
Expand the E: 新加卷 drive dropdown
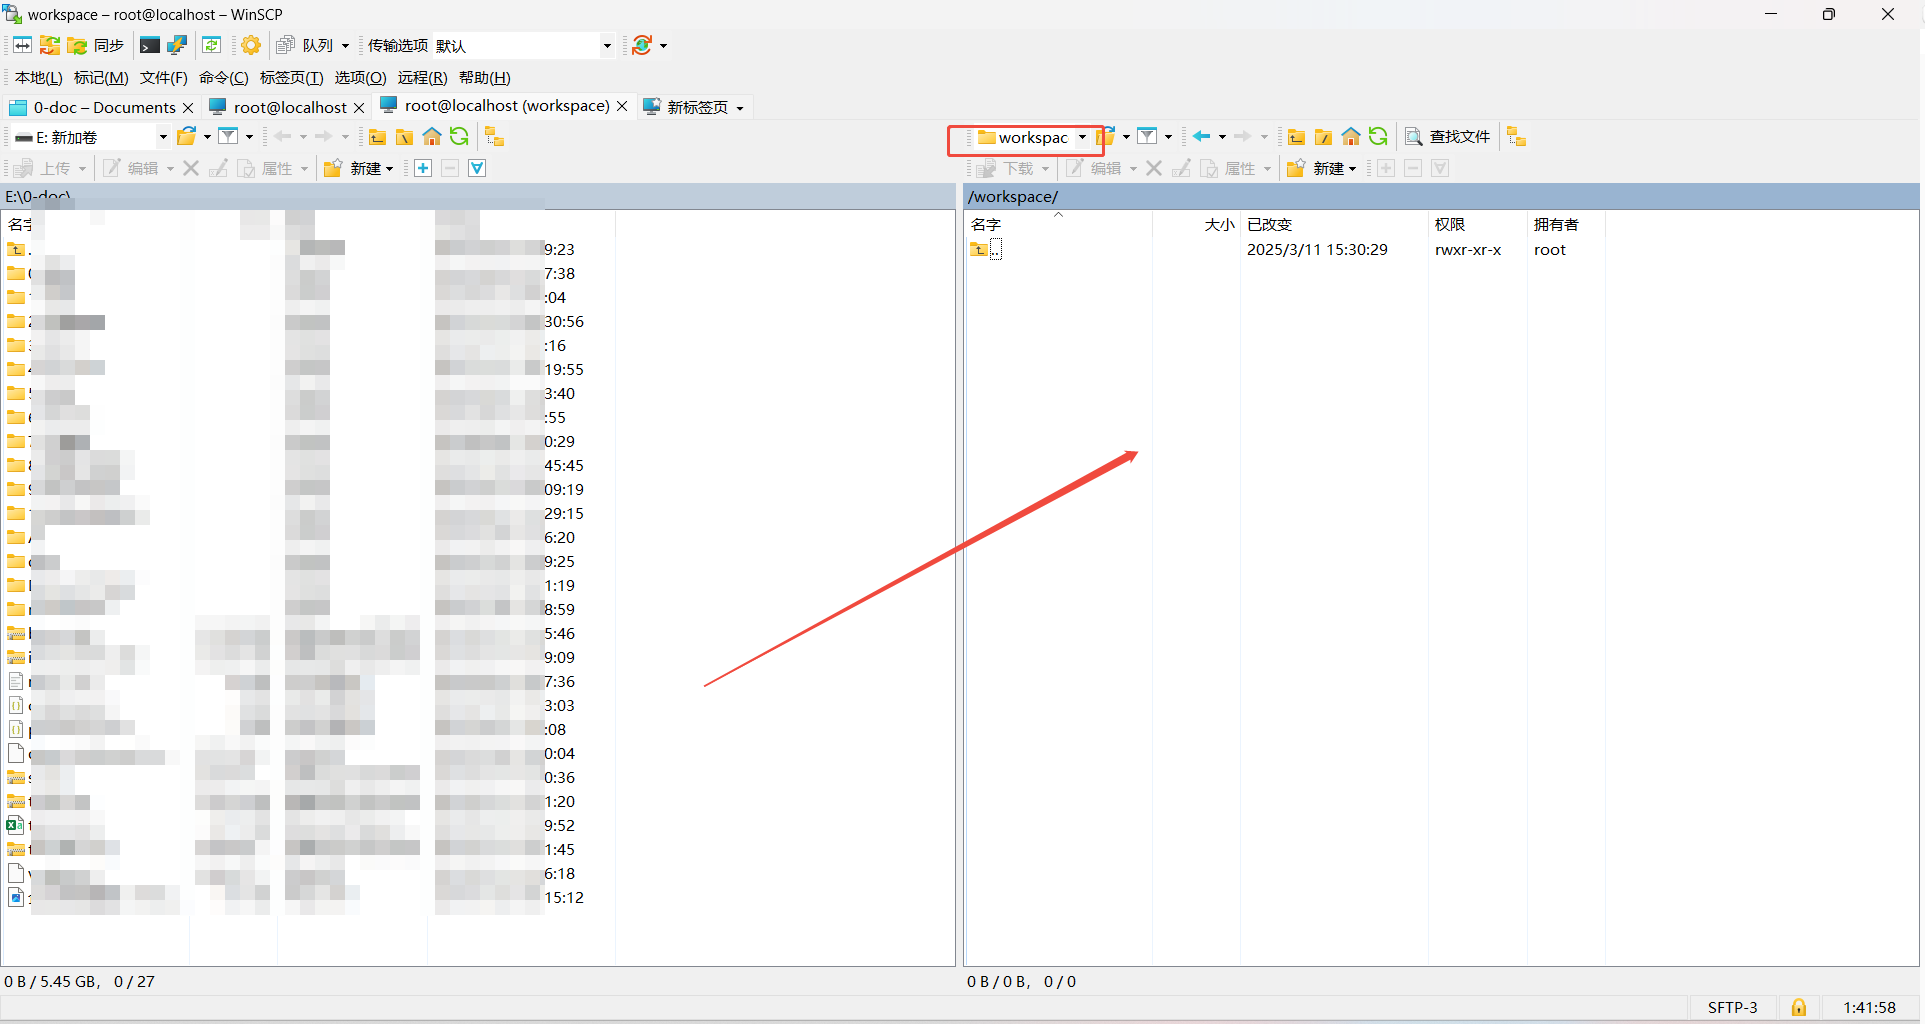(x=163, y=137)
